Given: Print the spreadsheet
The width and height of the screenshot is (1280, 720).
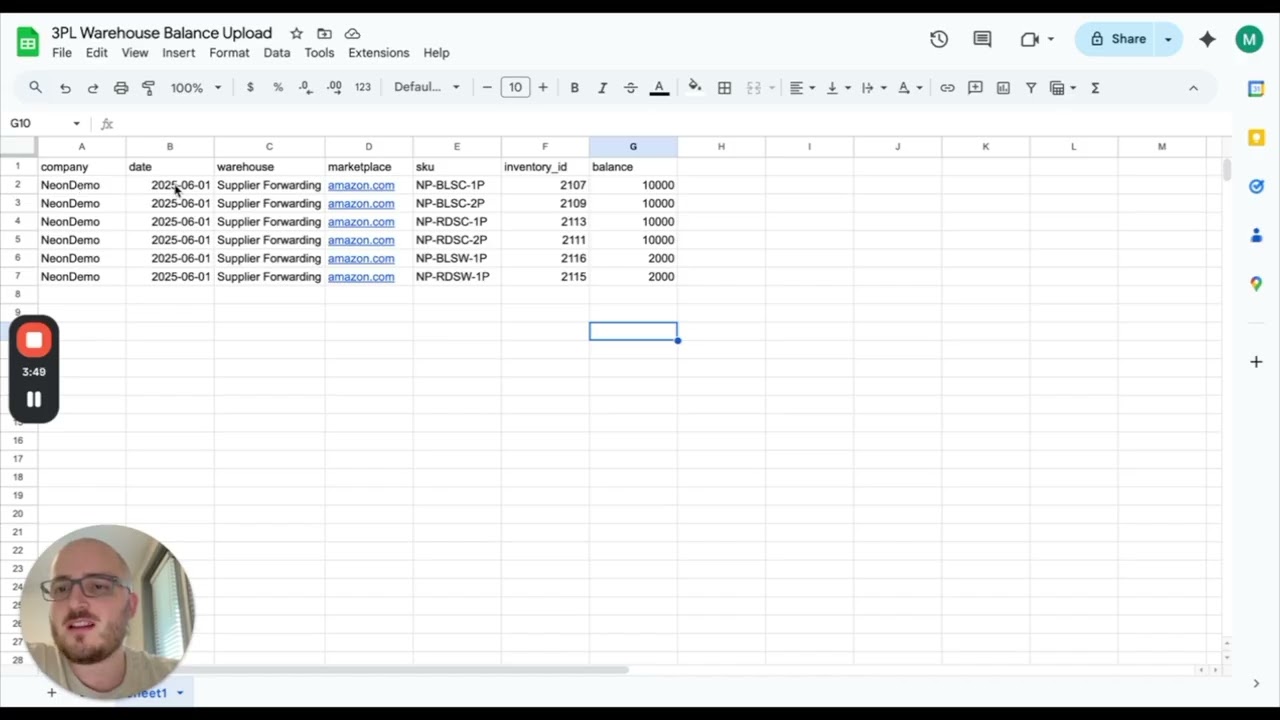Looking at the screenshot, I should click(121, 88).
